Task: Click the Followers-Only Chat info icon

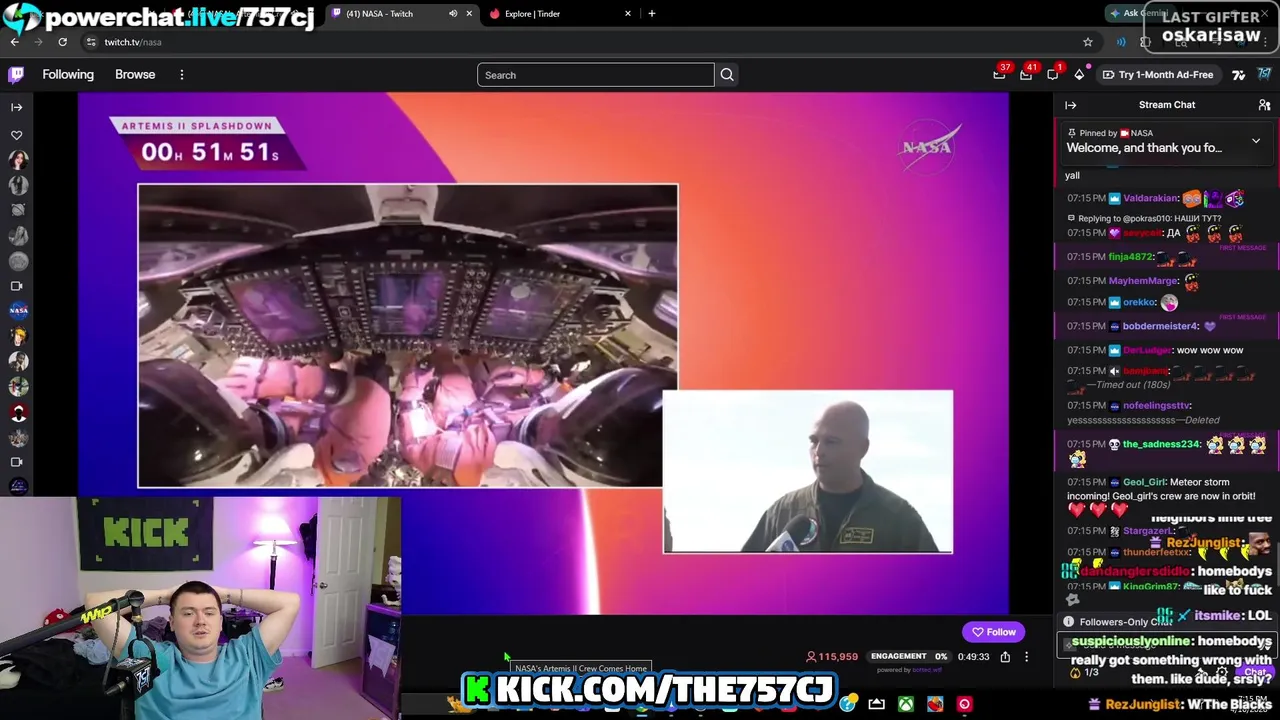Action: coord(1068,622)
